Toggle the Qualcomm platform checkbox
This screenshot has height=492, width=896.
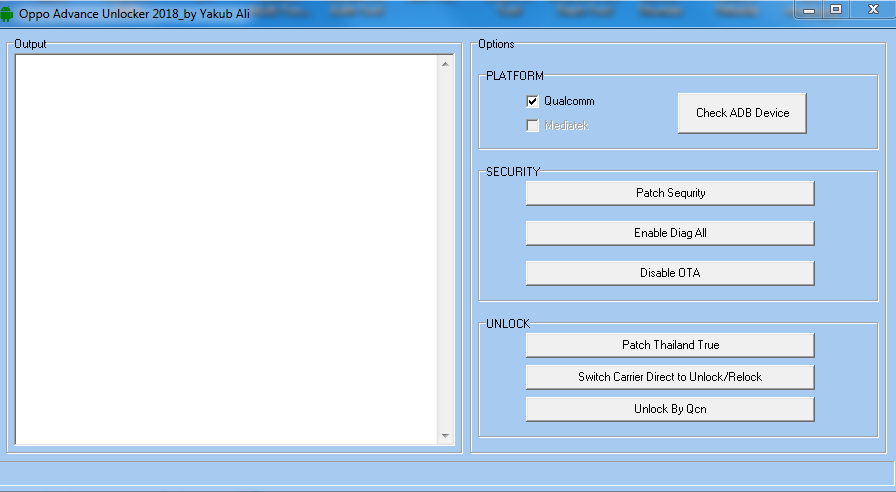[532, 101]
